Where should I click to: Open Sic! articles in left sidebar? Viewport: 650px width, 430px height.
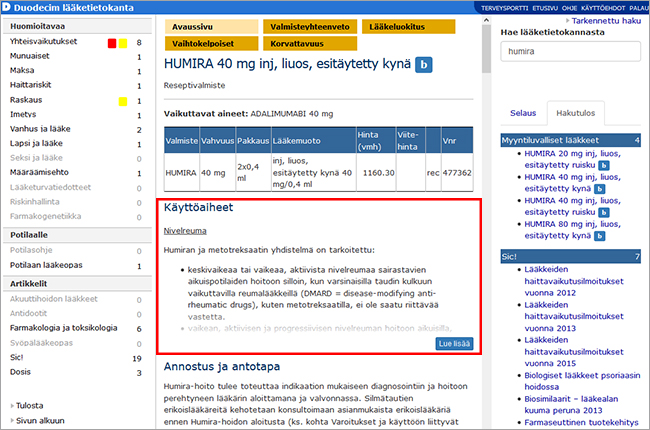coord(17,357)
